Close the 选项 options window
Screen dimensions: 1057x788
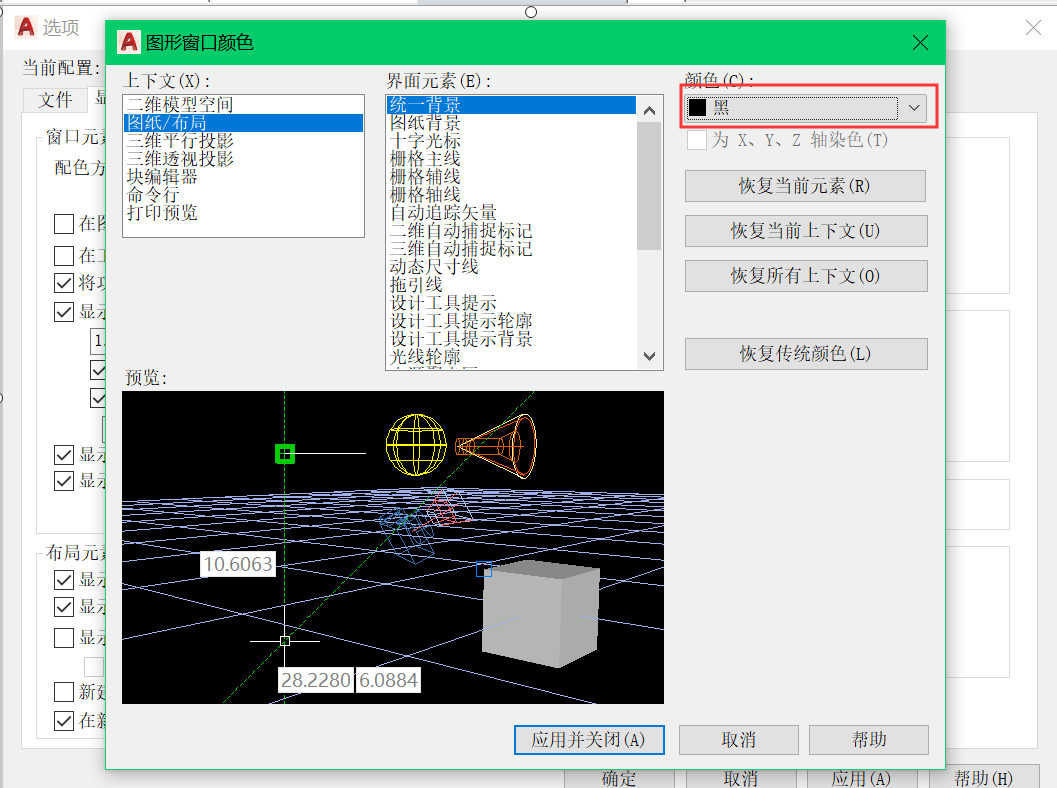click(1033, 28)
